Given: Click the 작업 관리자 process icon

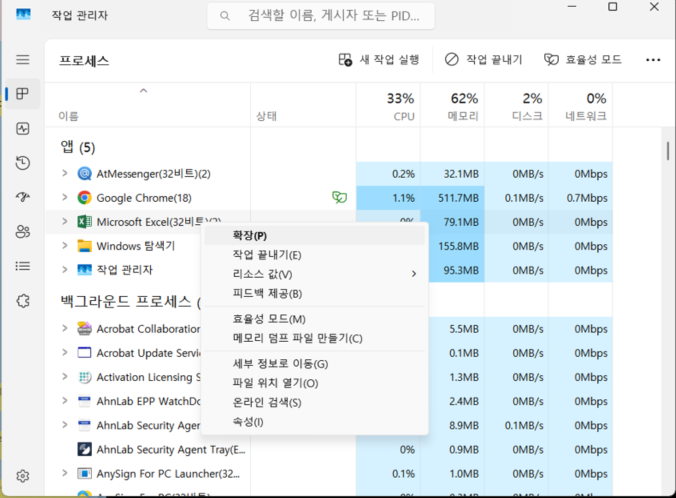Looking at the screenshot, I should tap(84, 270).
